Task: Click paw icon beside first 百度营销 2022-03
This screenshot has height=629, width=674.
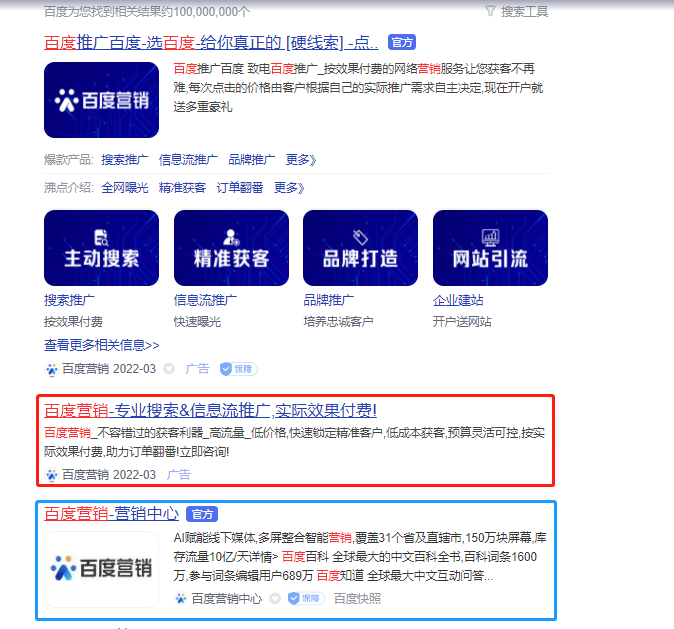Action: (x=52, y=369)
